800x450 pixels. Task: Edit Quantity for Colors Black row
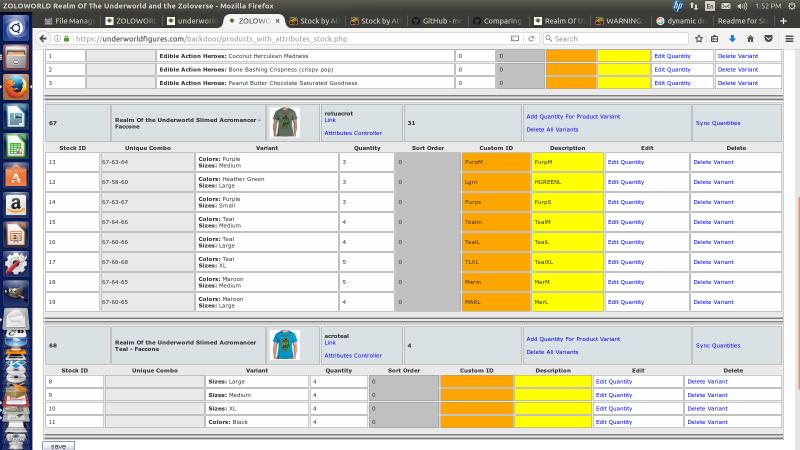(613, 422)
